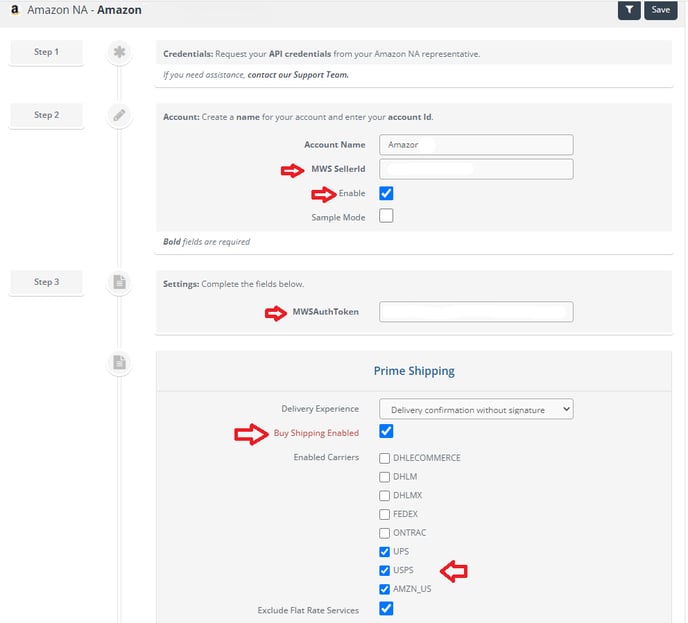
Task: Click the pencil account step icon
Action: click(x=119, y=115)
